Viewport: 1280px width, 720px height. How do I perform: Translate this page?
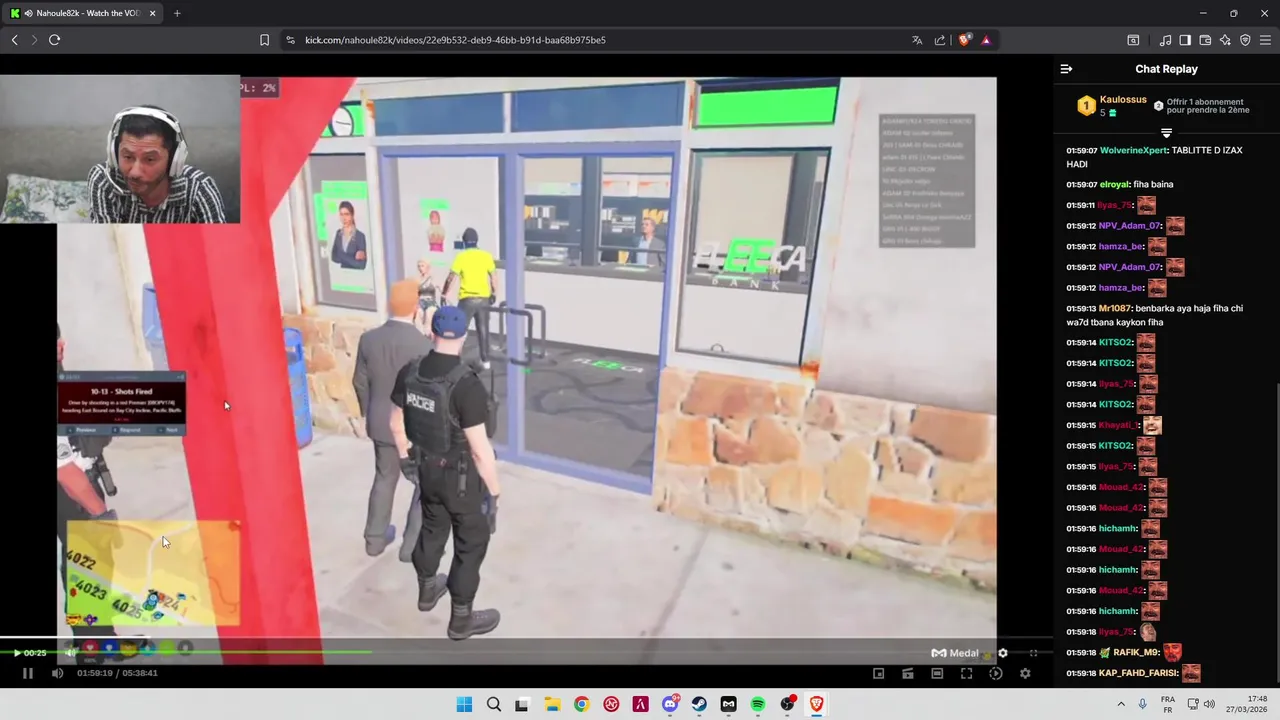tap(917, 40)
